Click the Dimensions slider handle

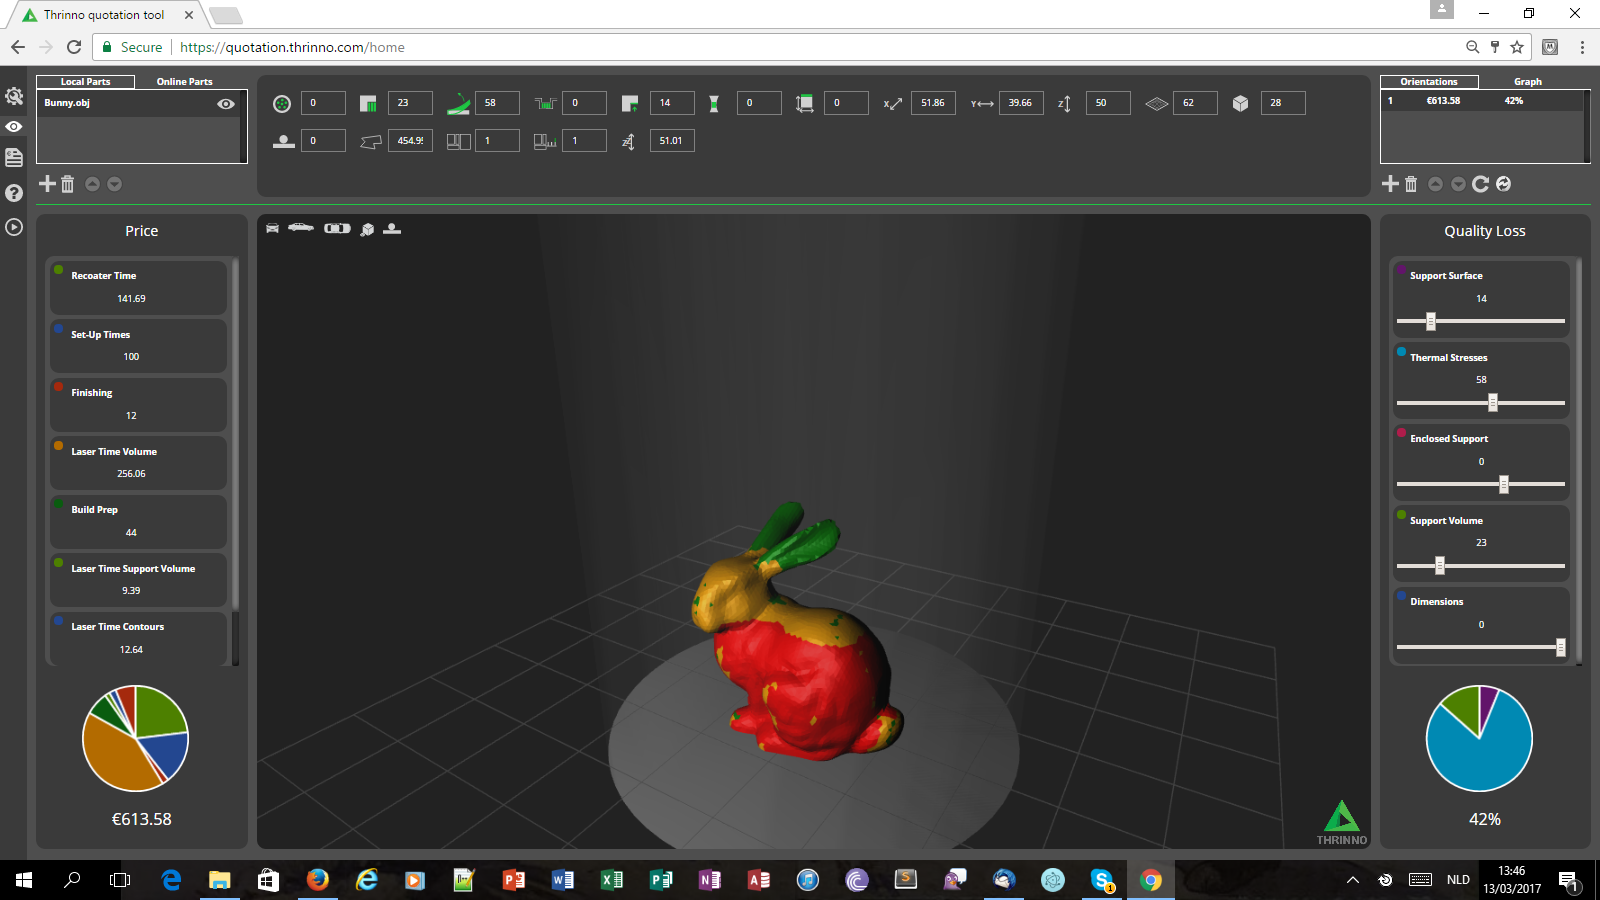click(1561, 647)
